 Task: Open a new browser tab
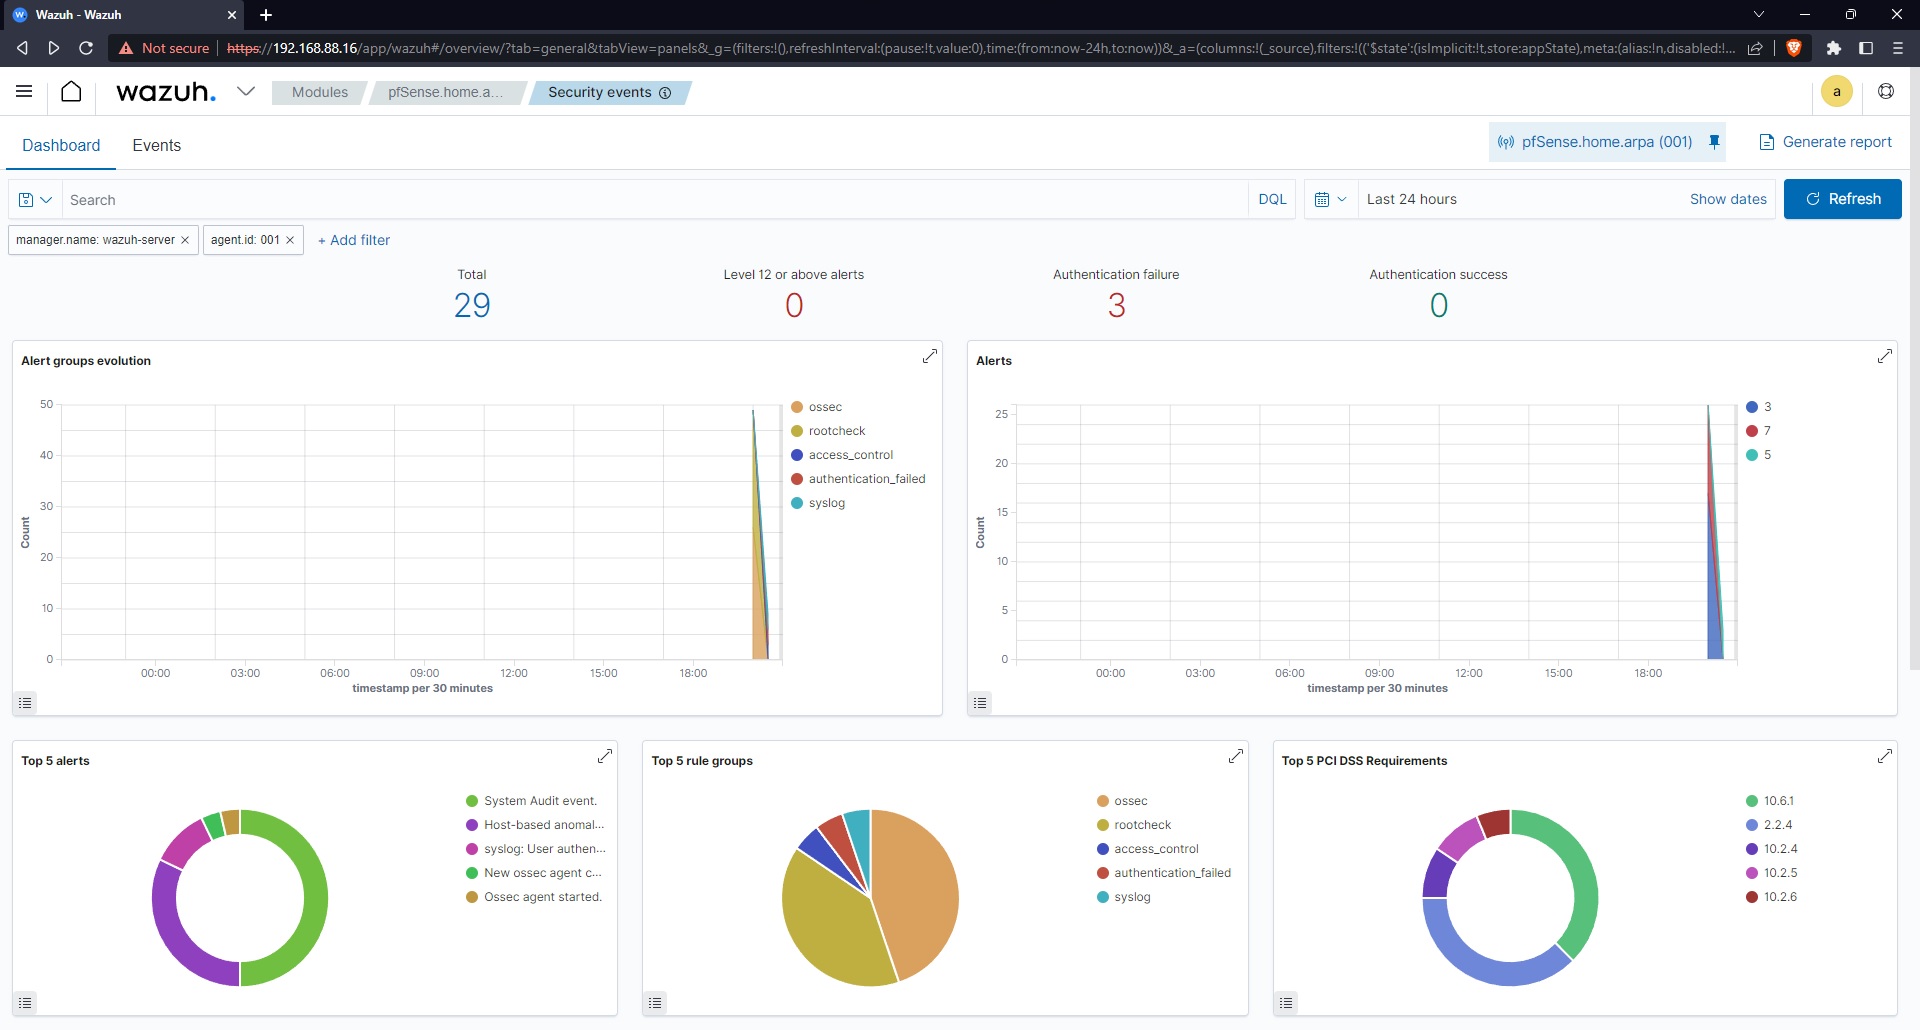266,15
